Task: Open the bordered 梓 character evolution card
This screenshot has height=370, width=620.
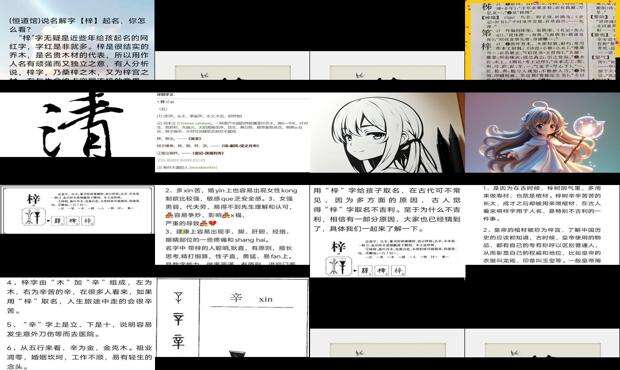Action: pos(77,210)
